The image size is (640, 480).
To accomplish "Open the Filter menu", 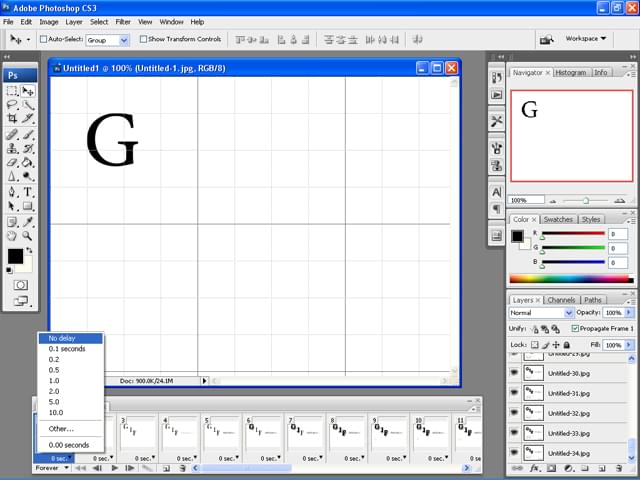I will click(x=123, y=22).
